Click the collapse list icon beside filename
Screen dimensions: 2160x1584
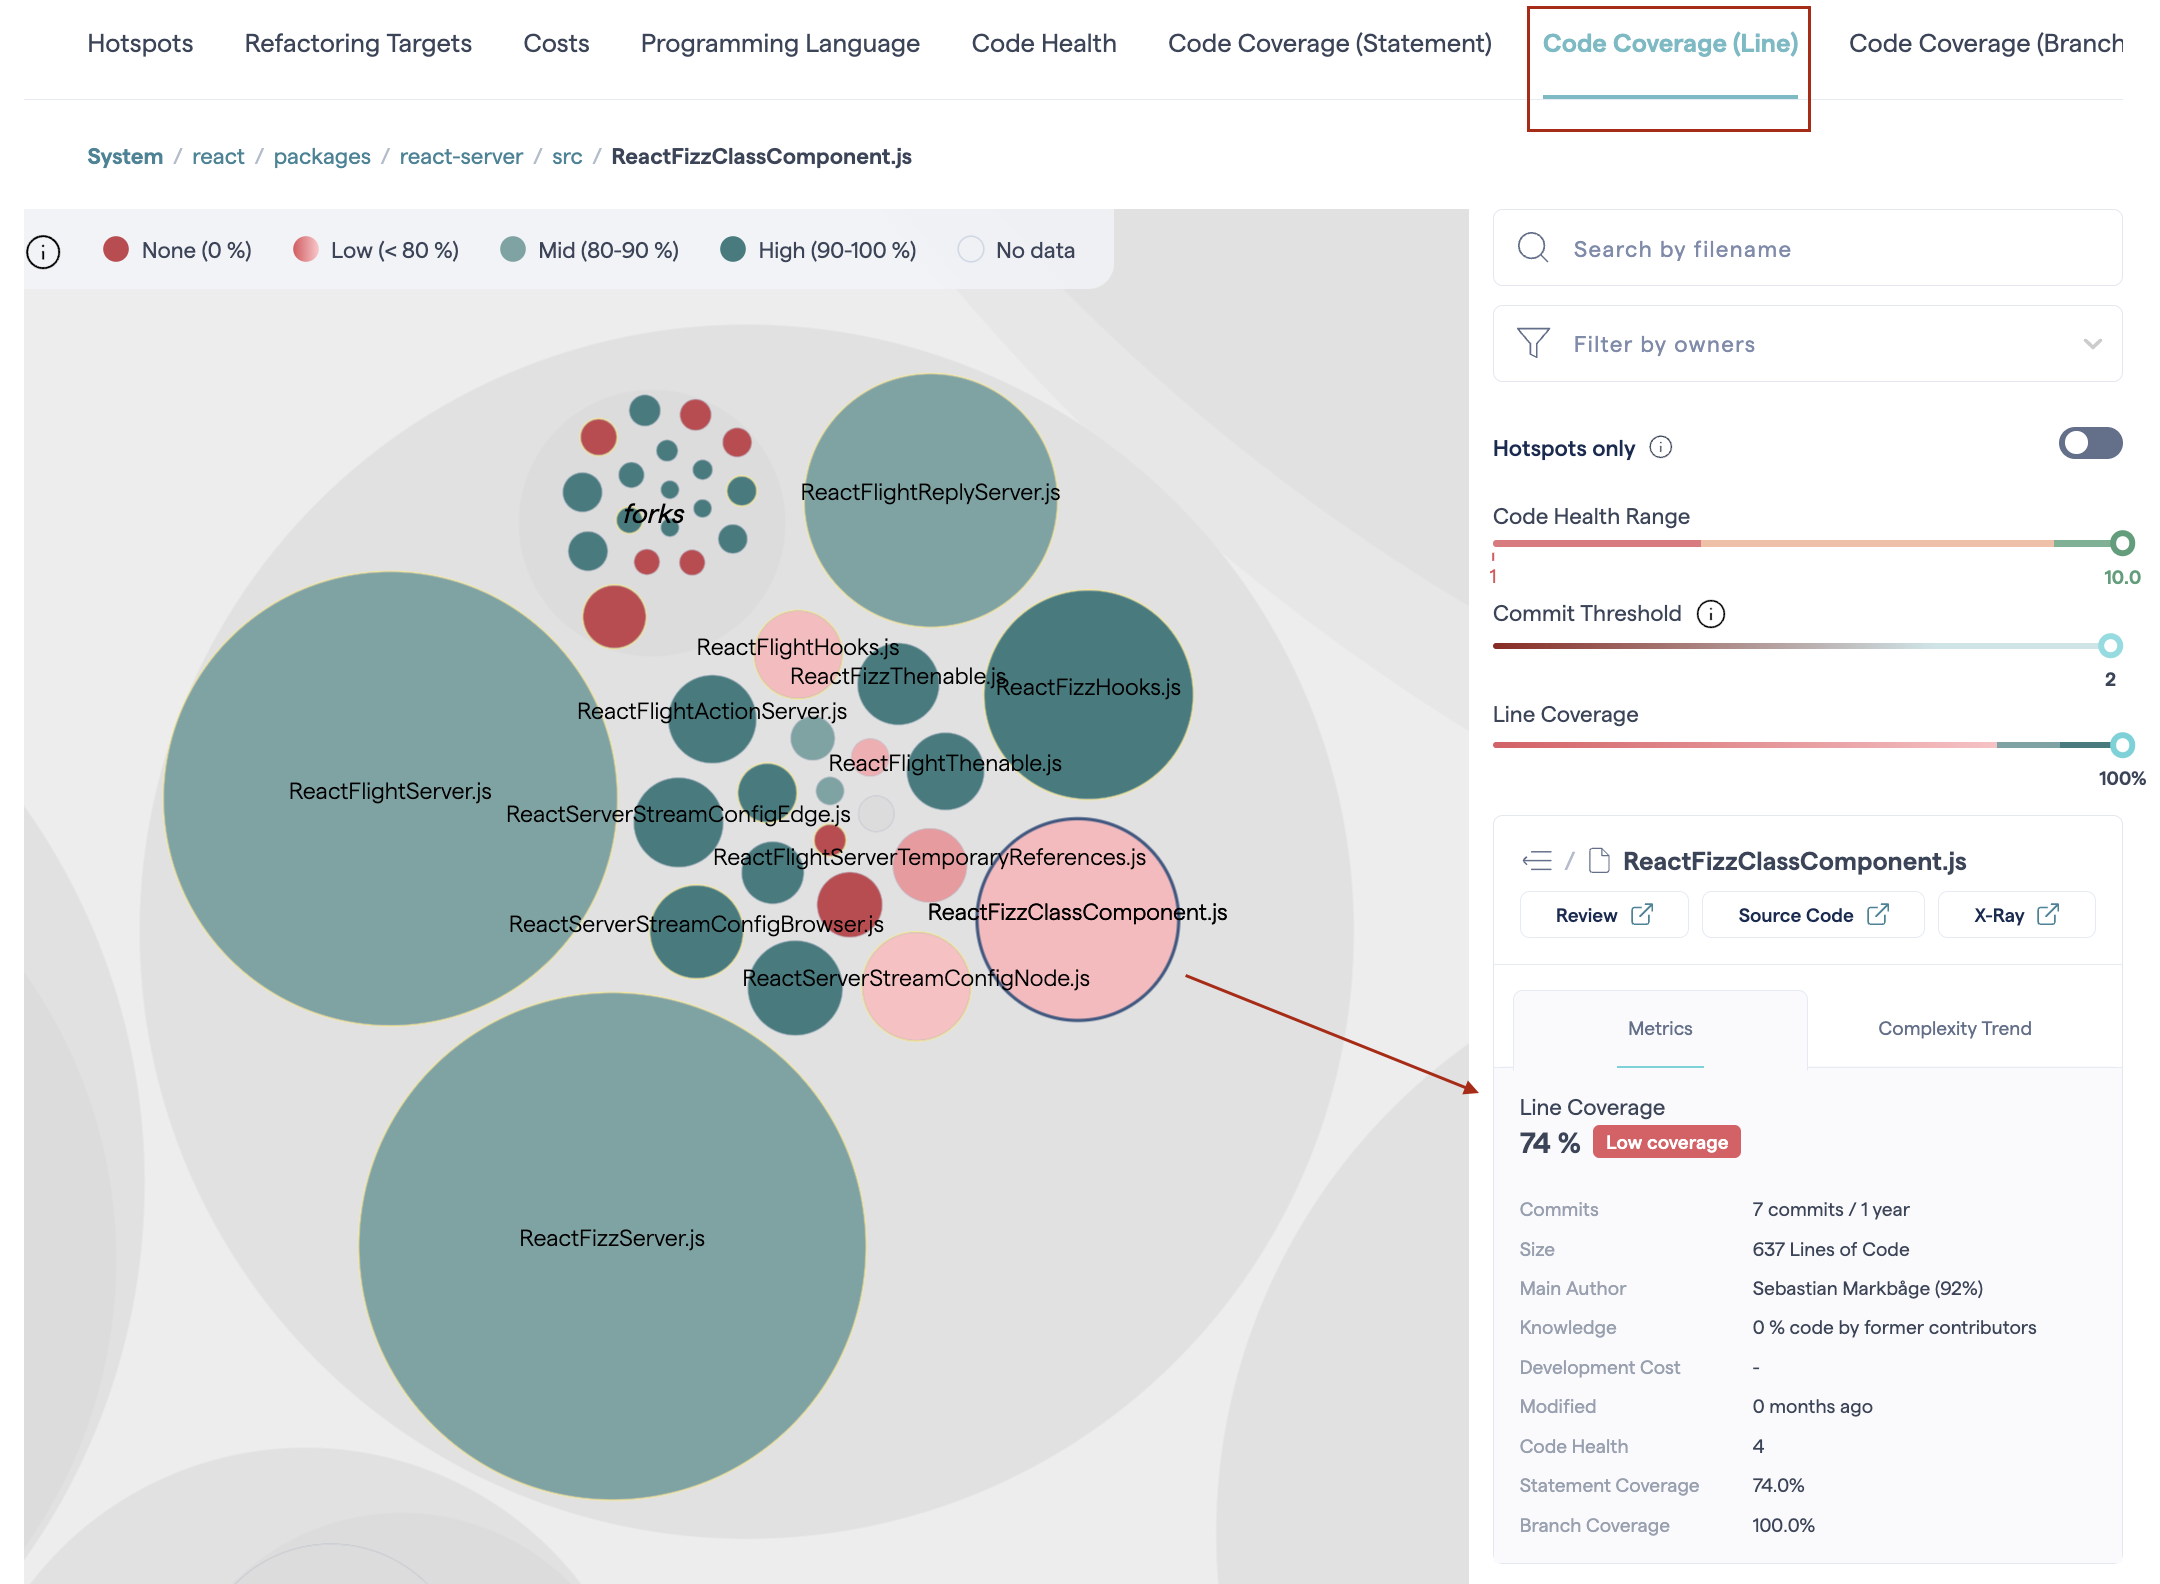point(1537,860)
